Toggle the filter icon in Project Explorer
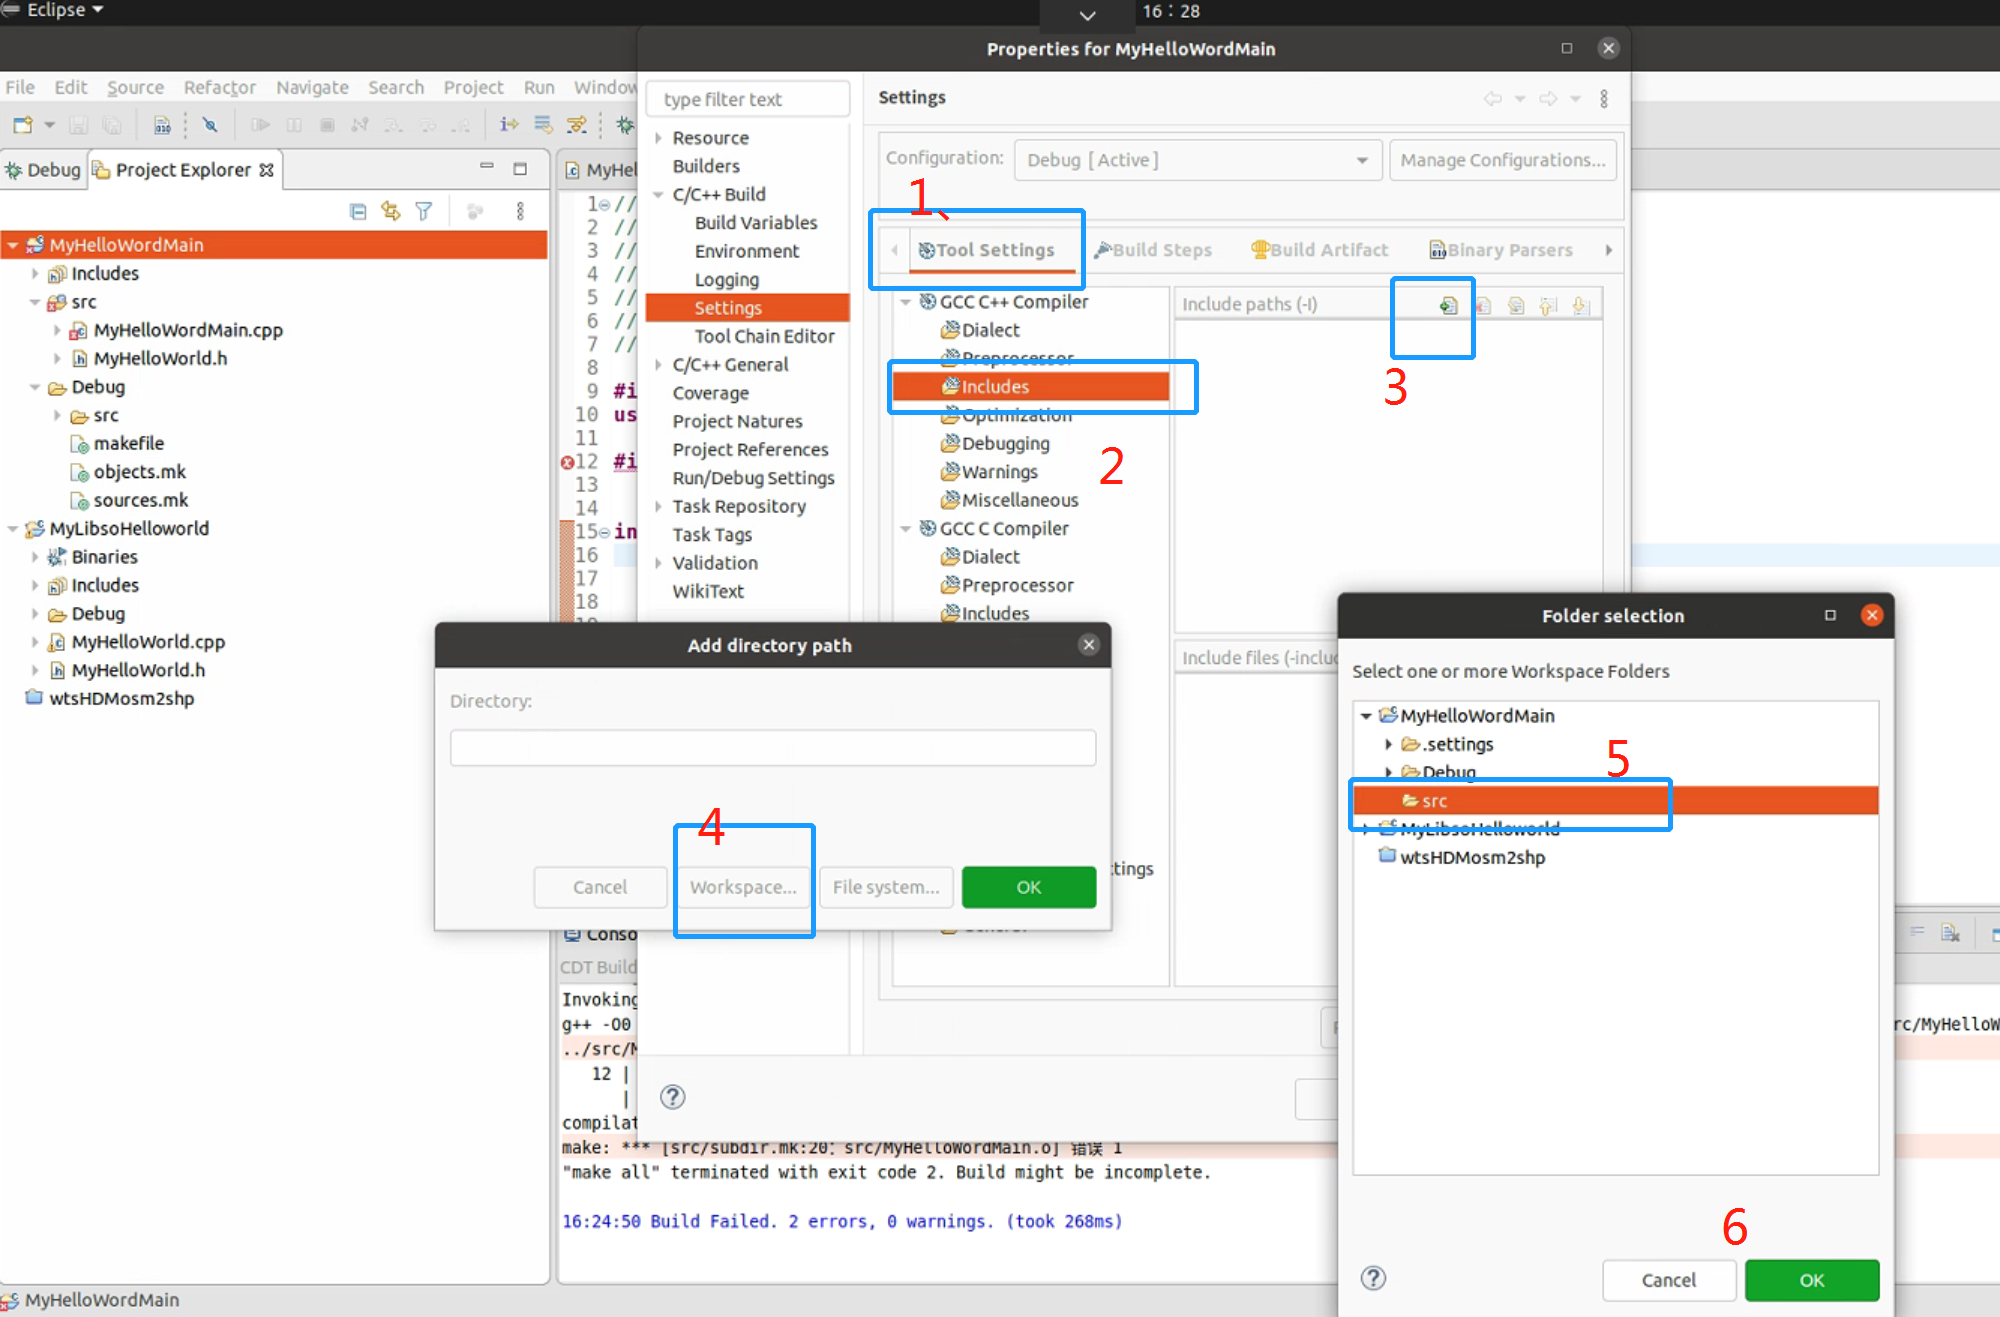The image size is (2000, 1317). [x=424, y=211]
